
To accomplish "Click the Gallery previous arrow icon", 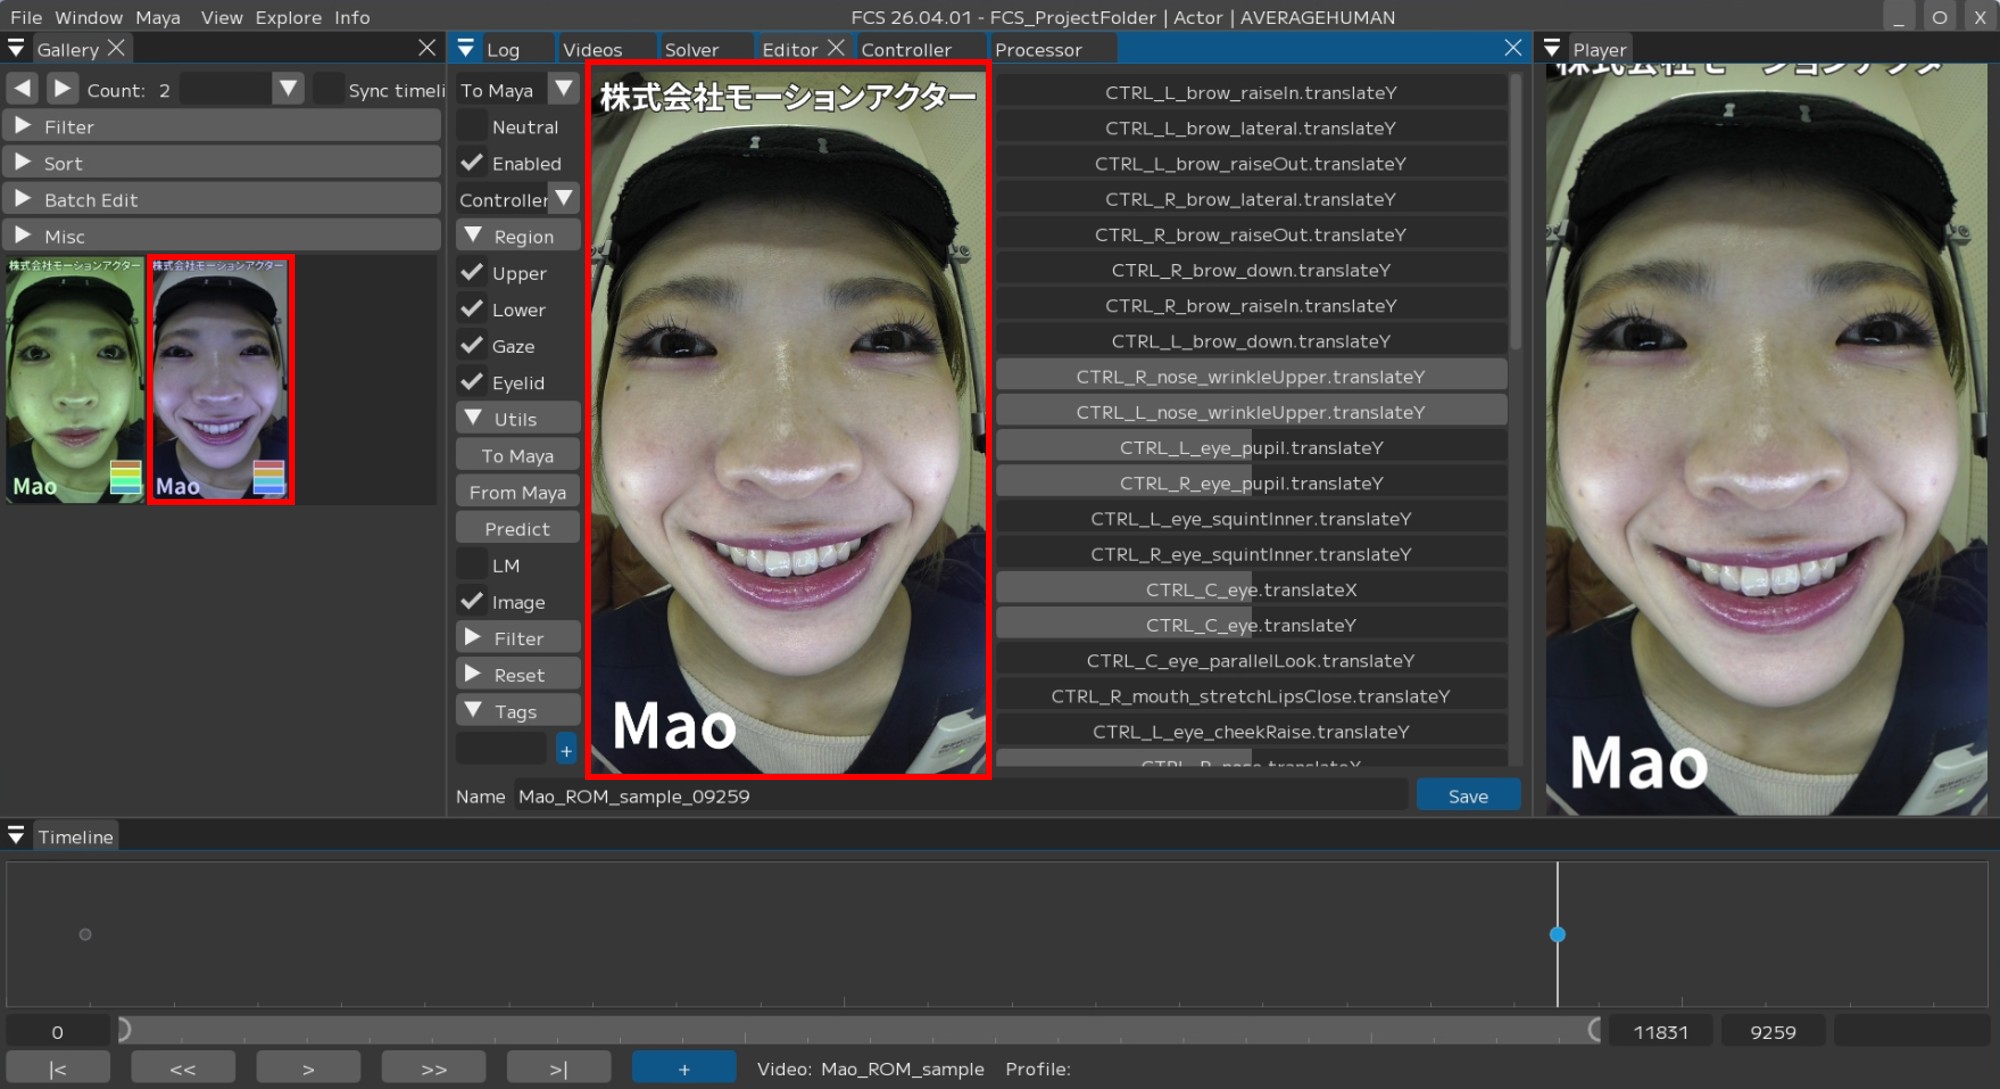I will tap(23, 89).
